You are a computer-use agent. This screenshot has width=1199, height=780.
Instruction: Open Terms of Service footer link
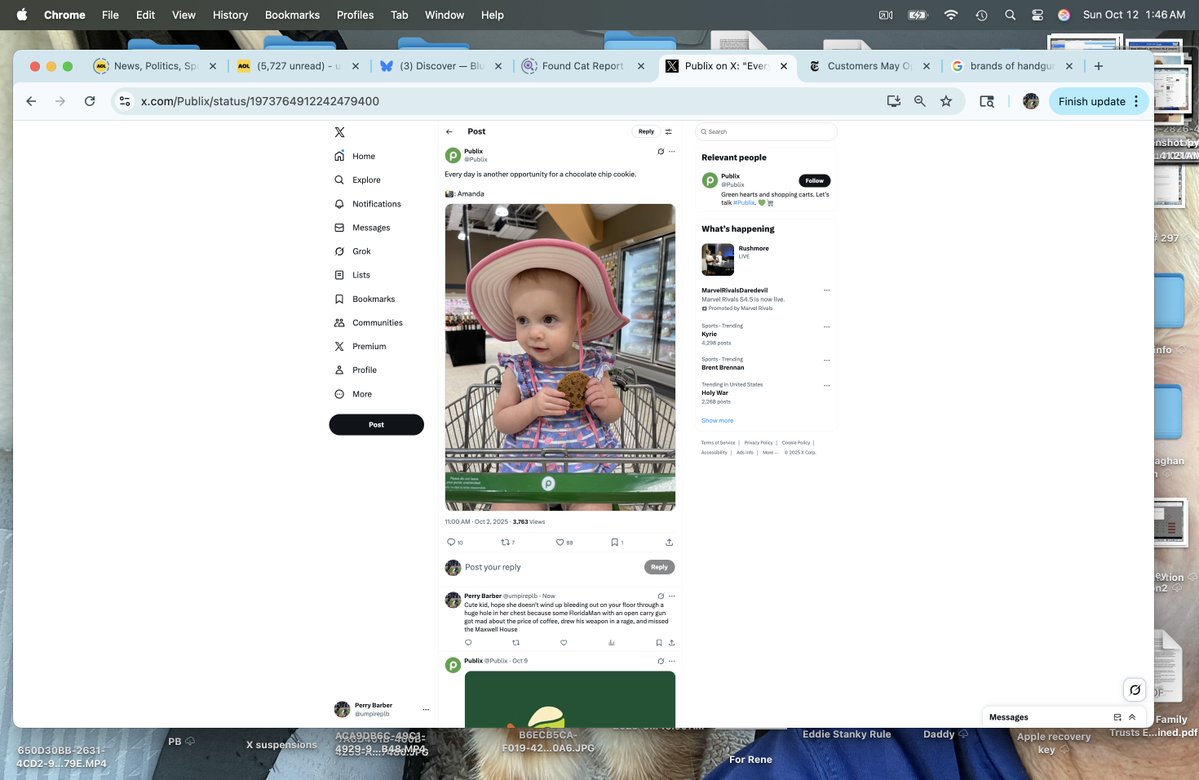click(x=718, y=443)
